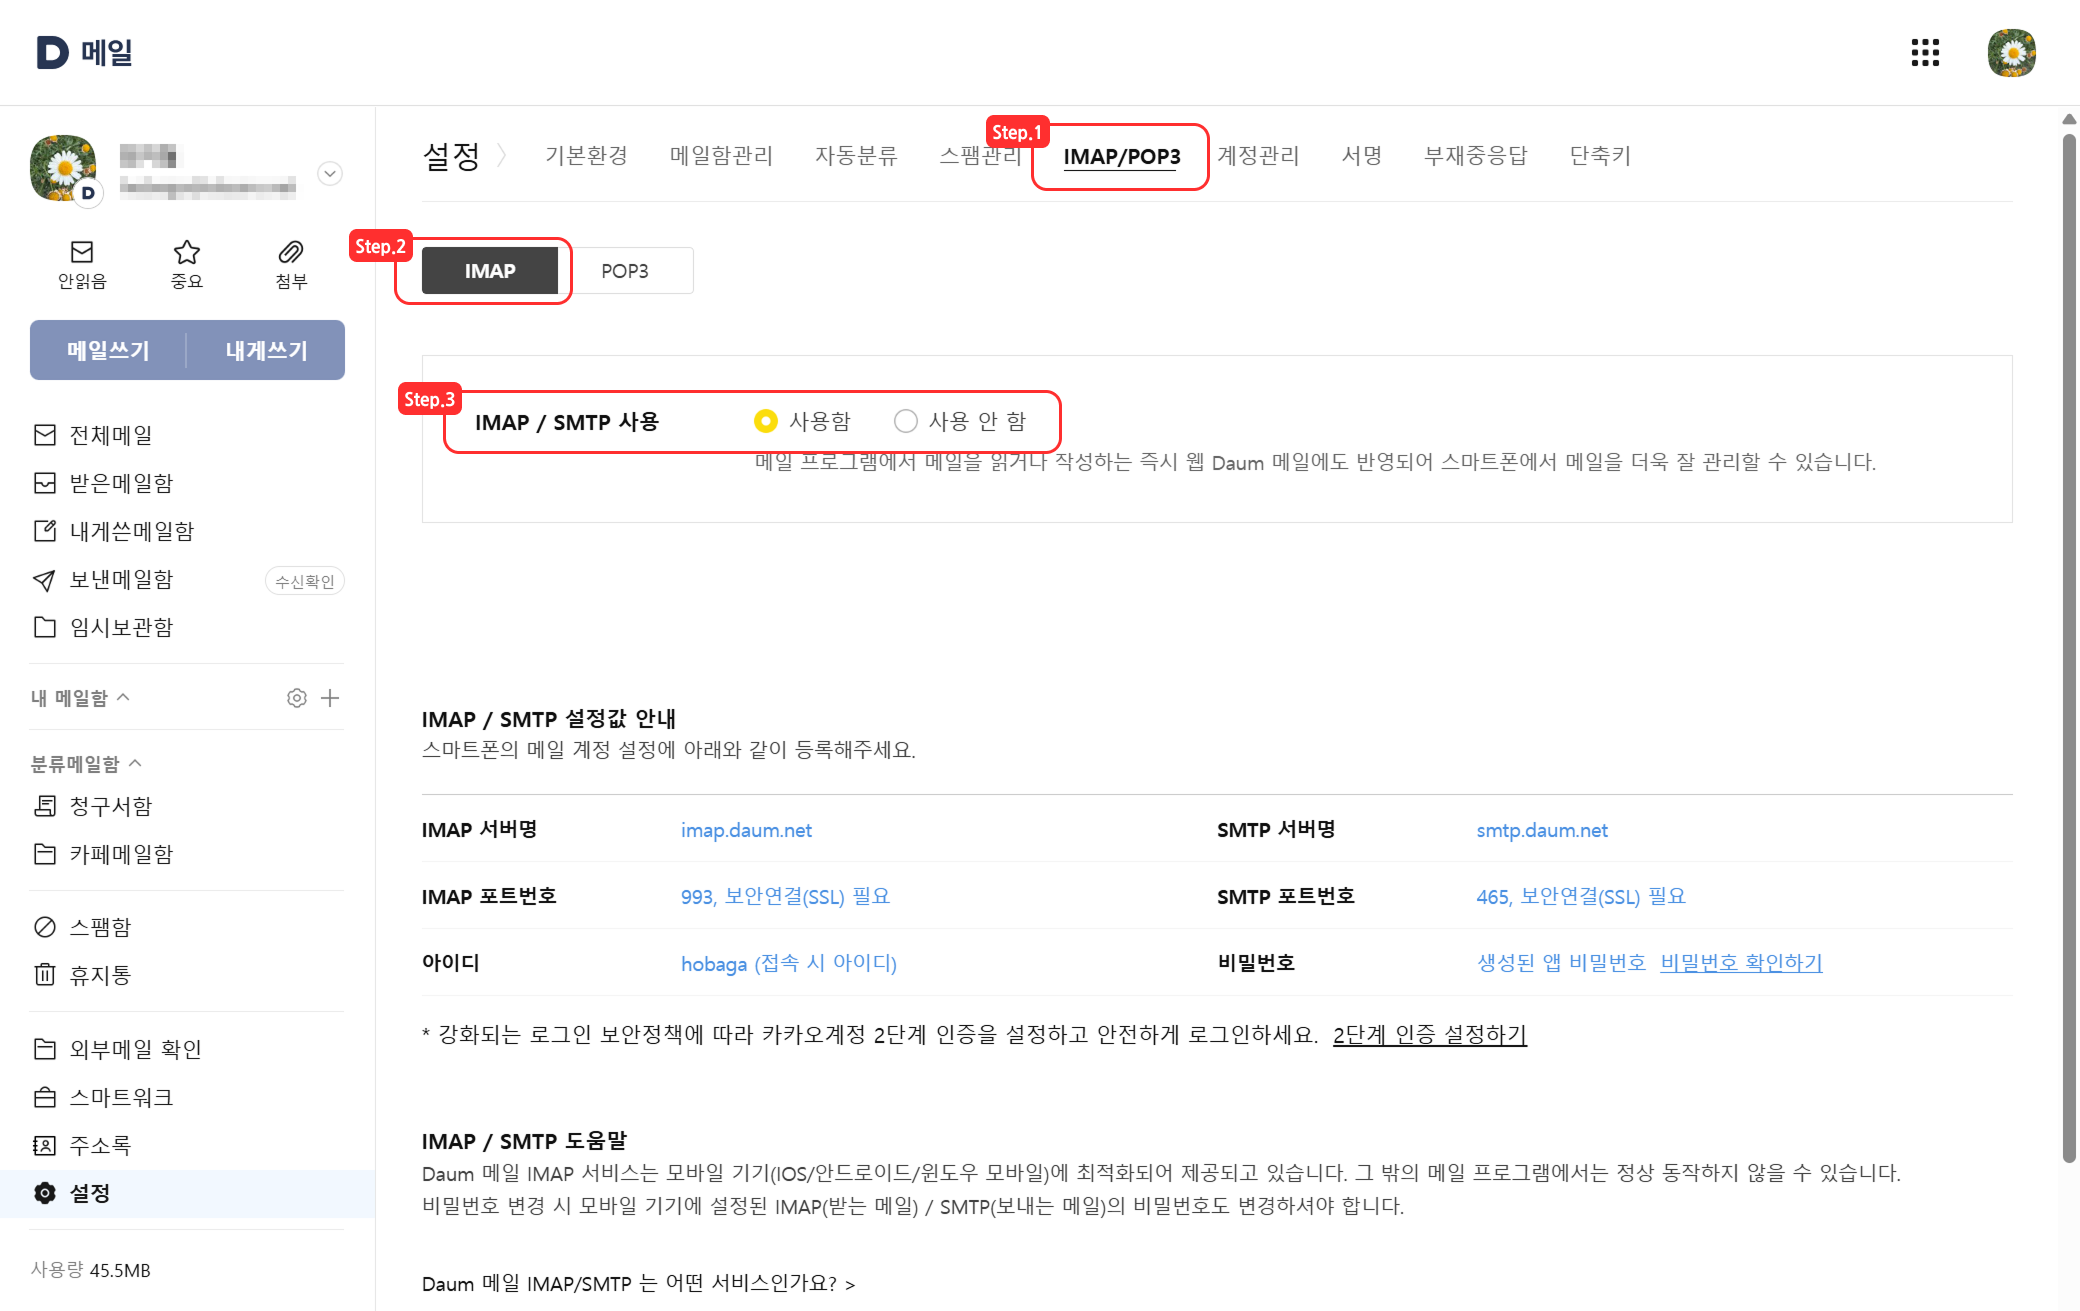Click 내게쓰기 button
Image resolution: width=2080 pixels, height=1311 pixels.
pos(266,350)
